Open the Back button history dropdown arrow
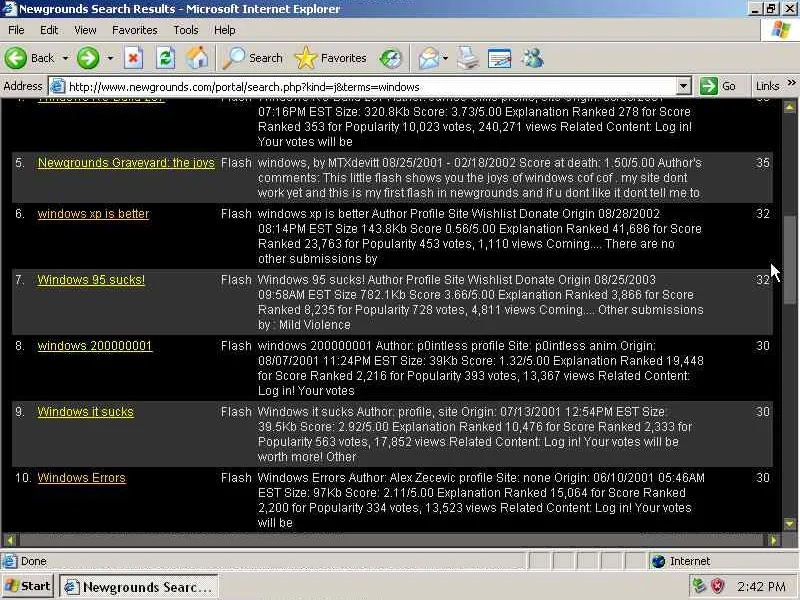The width and height of the screenshot is (800, 600). (65, 59)
